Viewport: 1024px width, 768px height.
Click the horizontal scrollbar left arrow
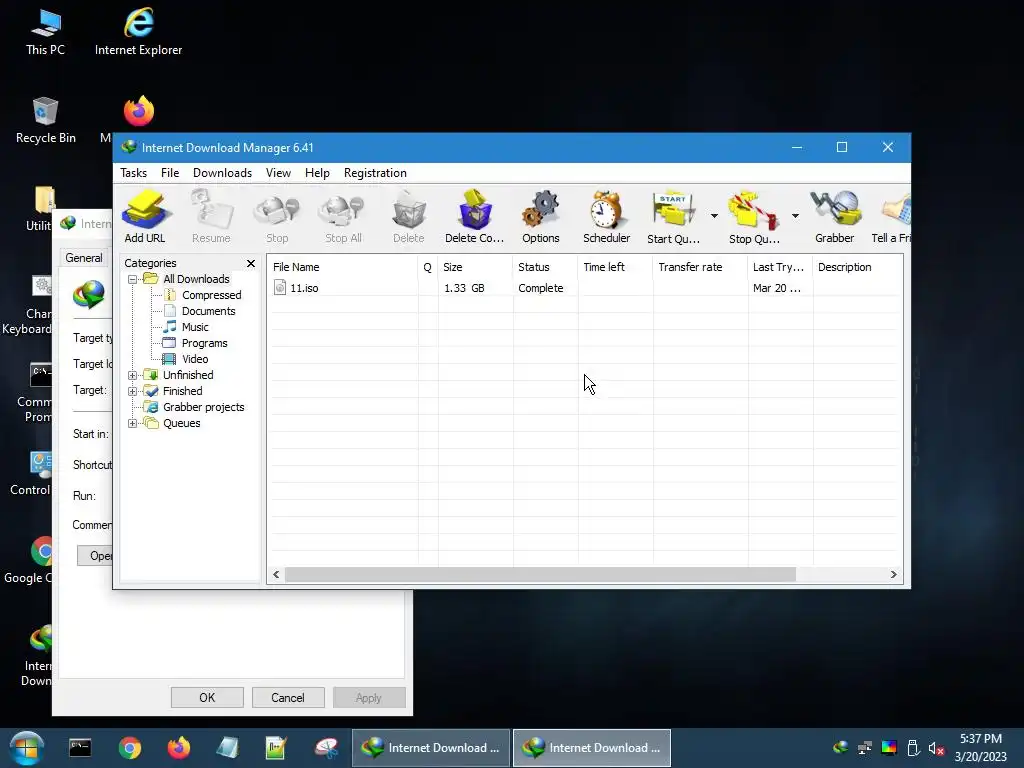[x=276, y=575]
